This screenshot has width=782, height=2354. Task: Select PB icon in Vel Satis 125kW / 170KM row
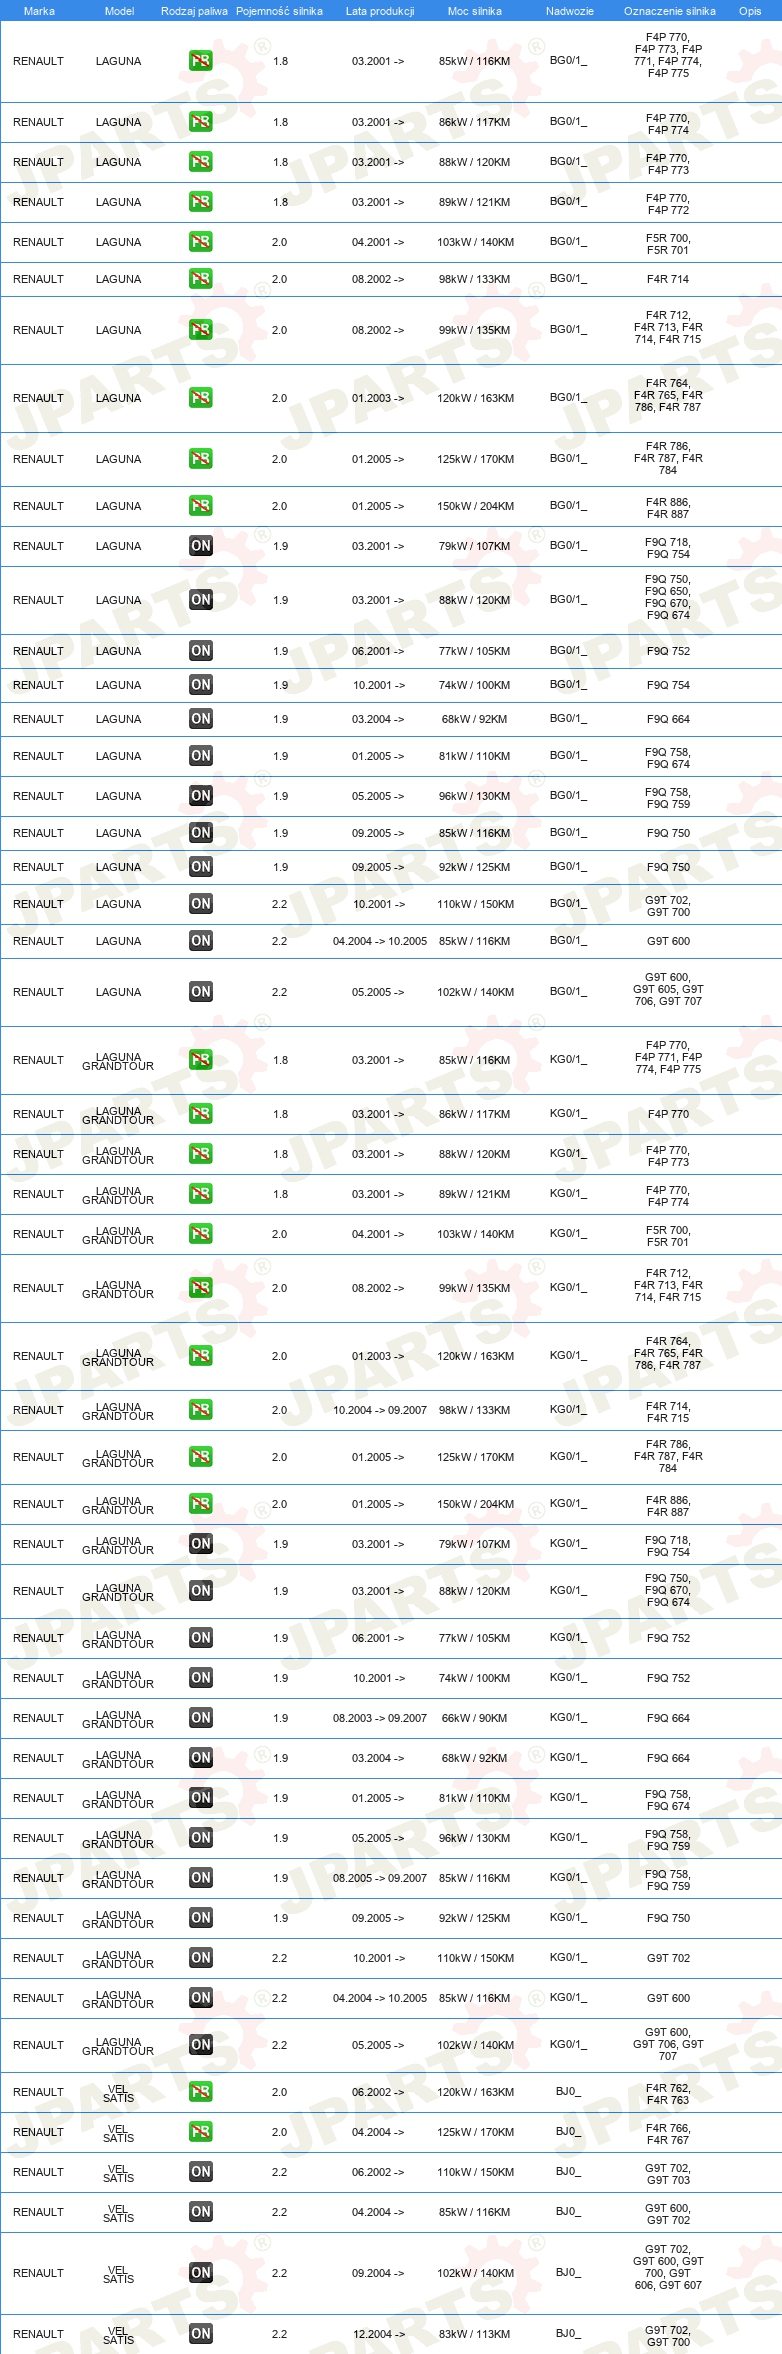click(x=200, y=2132)
